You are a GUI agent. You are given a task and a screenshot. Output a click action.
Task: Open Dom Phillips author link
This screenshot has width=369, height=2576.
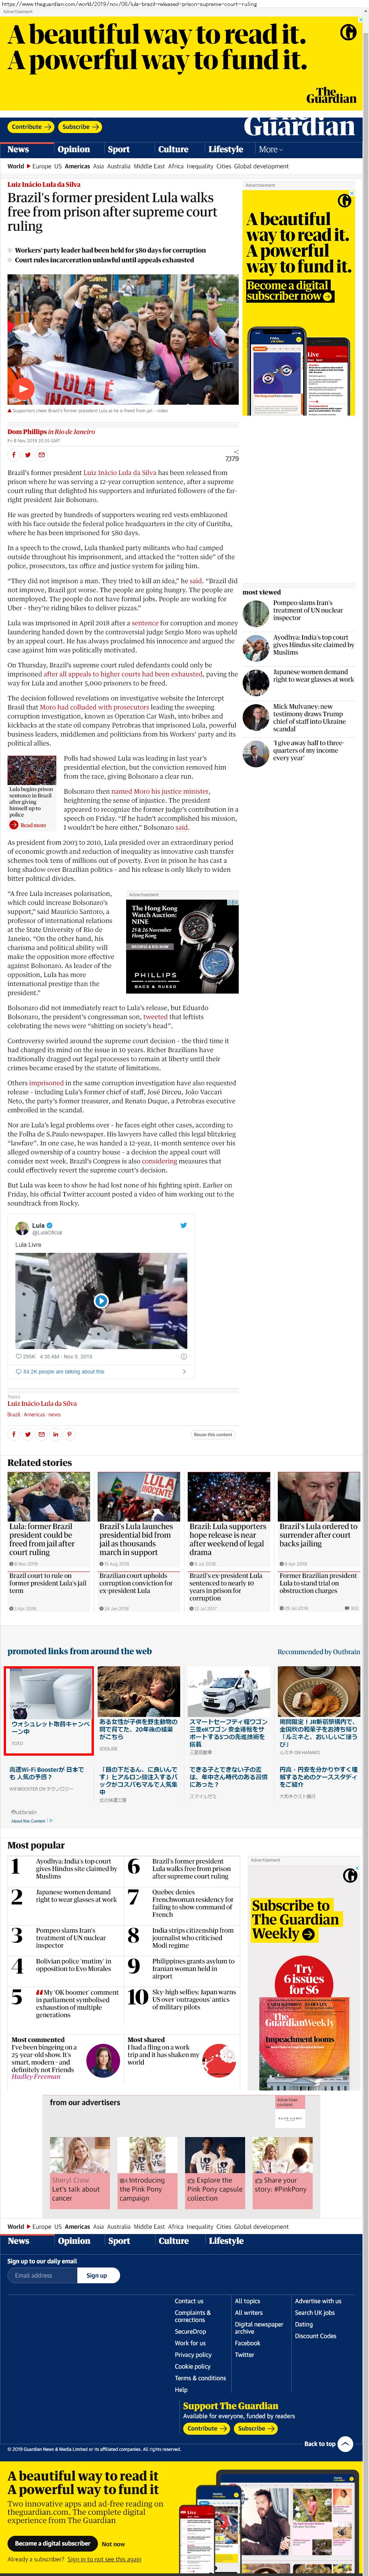[28, 432]
